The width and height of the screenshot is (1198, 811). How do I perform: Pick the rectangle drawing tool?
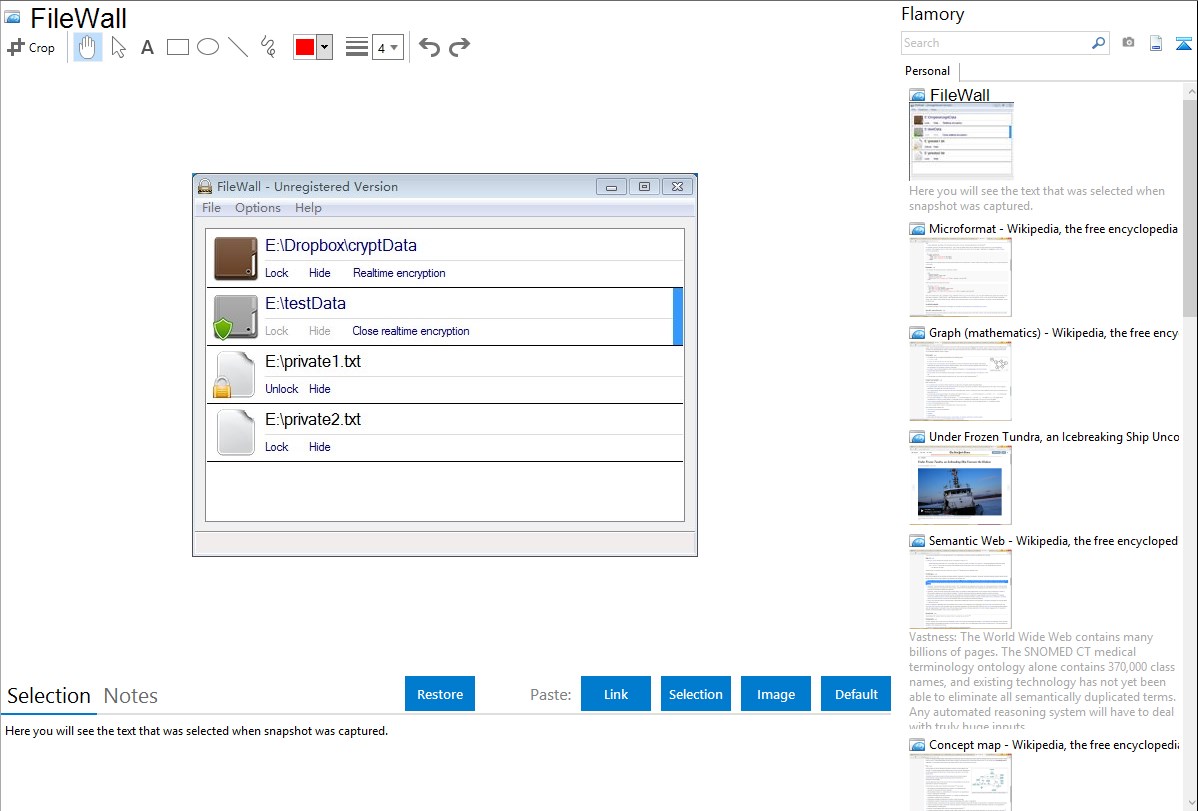tap(177, 47)
